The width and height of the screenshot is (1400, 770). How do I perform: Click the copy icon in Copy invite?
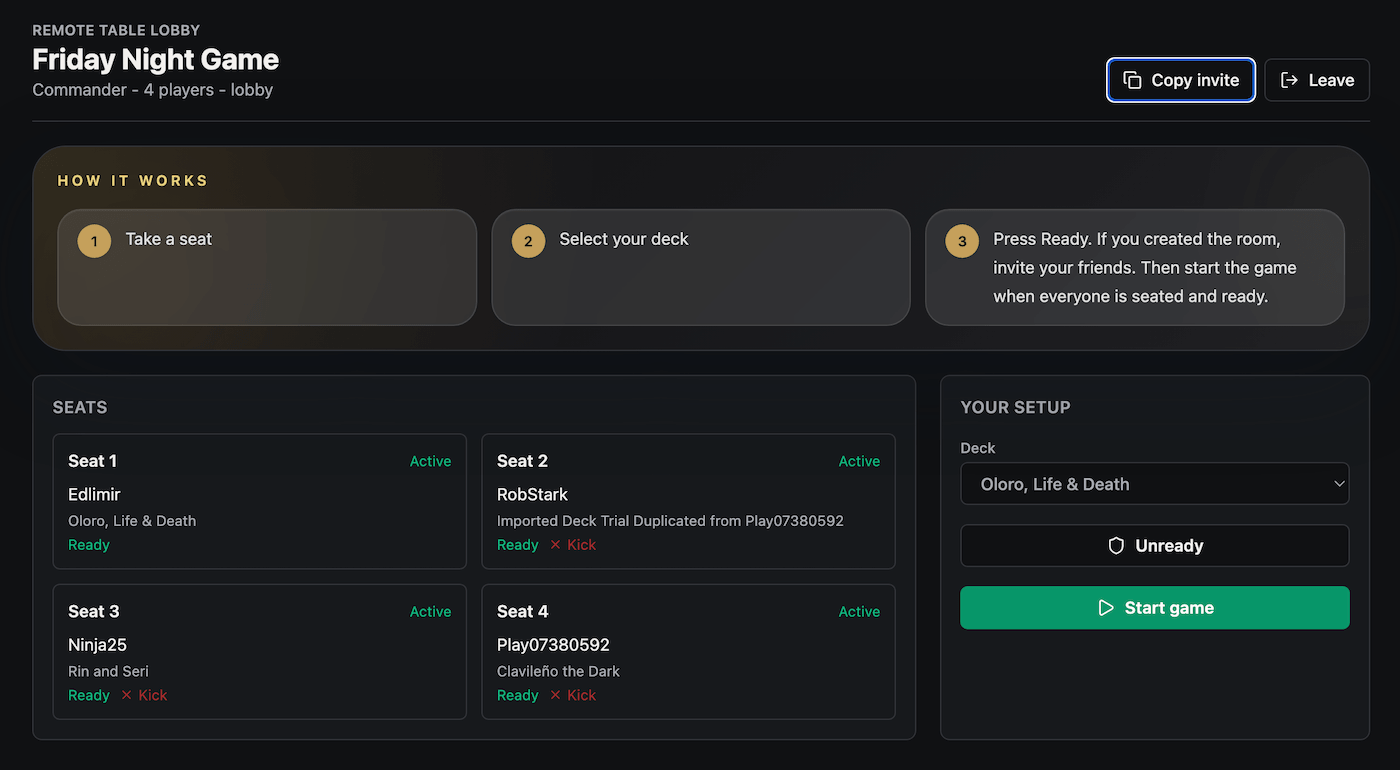coord(1132,80)
